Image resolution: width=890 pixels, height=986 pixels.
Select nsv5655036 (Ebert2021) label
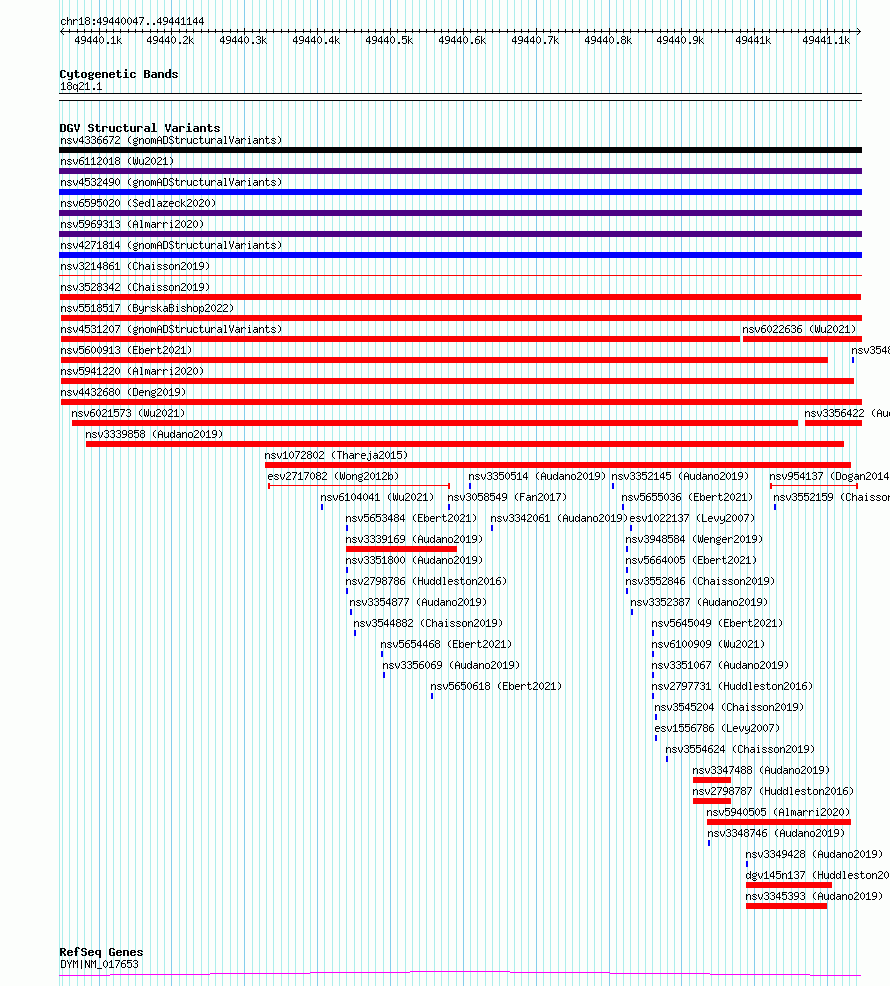tap(687, 497)
